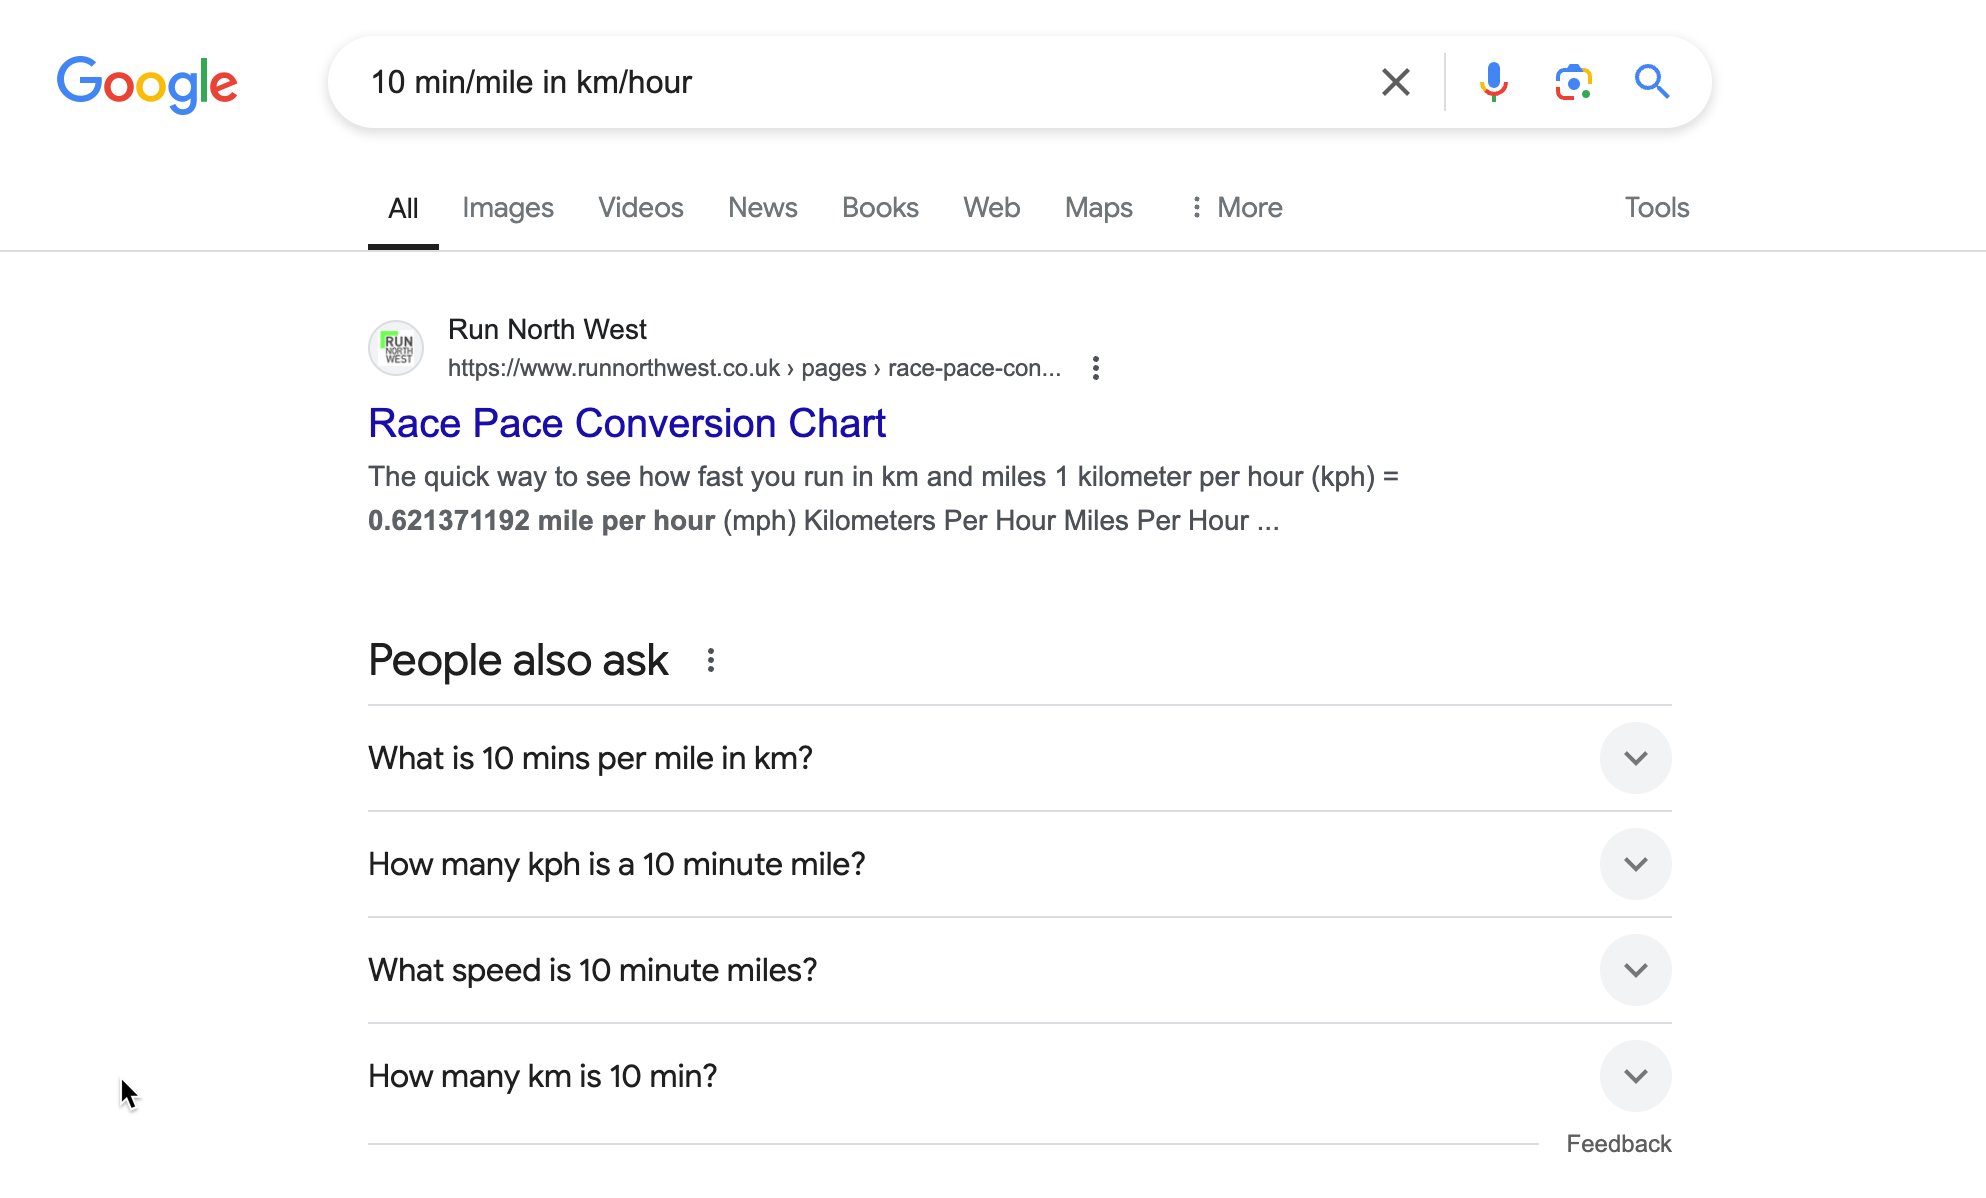The height and width of the screenshot is (1198, 1986).
Task: Click the result snippet text about 0.621371192 mile
Action: (x=883, y=498)
